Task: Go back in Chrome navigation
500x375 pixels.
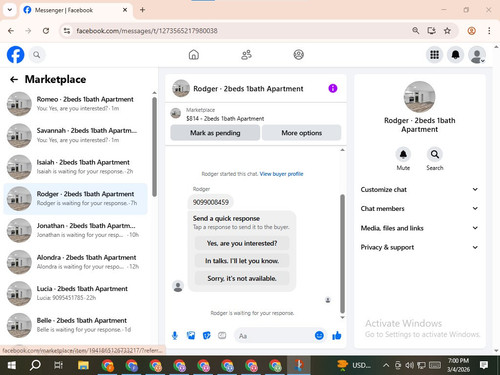Action: pos(11,31)
